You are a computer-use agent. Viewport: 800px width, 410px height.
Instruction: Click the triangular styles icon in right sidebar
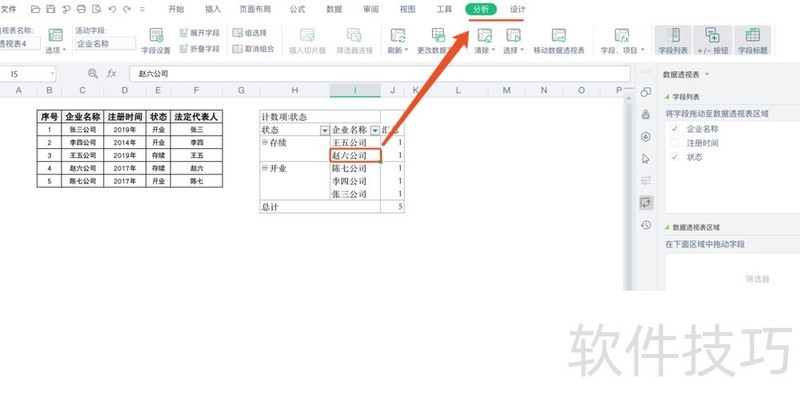click(x=646, y=114)
